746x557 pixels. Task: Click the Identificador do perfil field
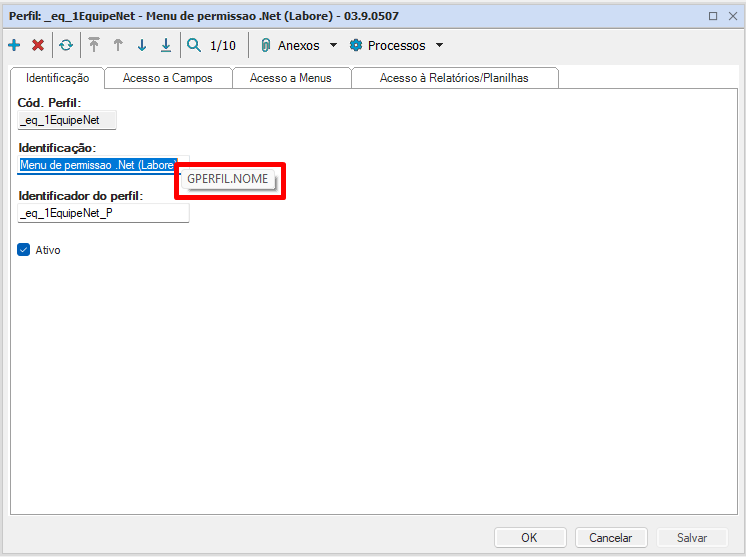coord(103,213)
